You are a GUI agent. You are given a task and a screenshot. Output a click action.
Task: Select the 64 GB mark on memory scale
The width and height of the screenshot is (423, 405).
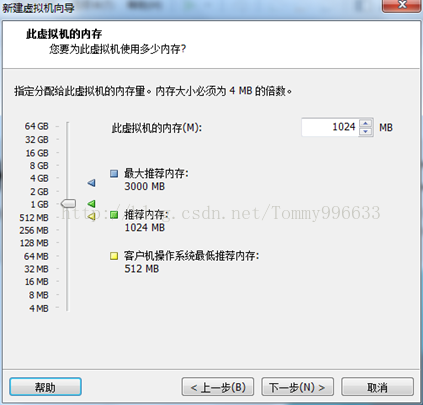click(x=37, y=126)
